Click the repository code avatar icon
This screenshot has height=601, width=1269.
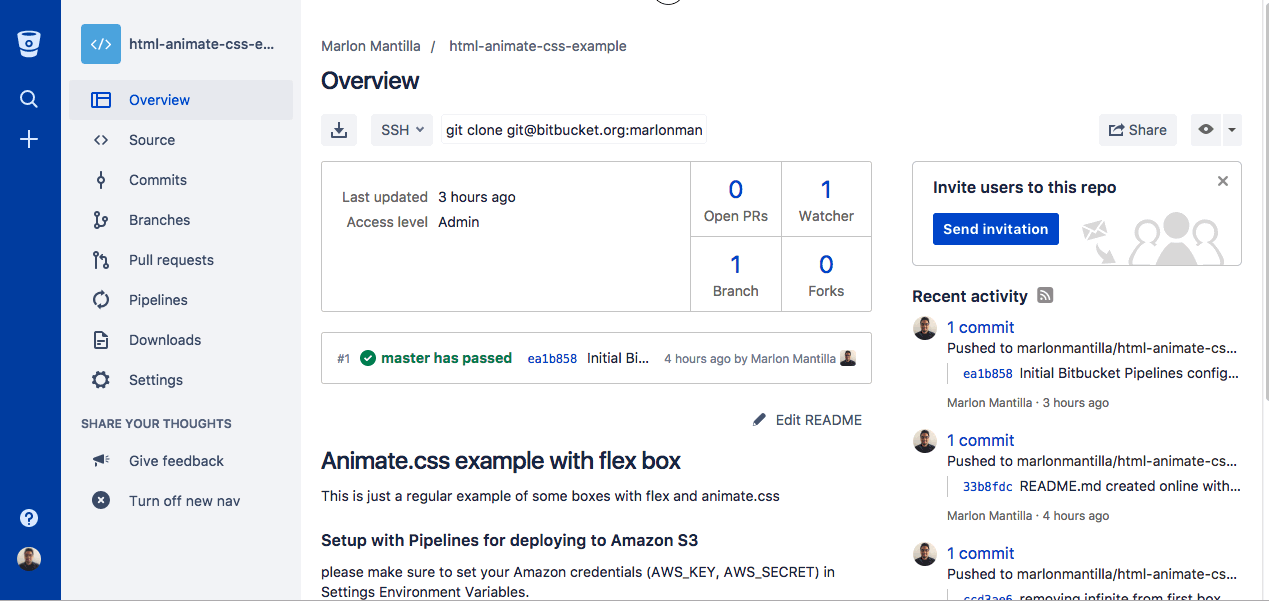[101, 44]
